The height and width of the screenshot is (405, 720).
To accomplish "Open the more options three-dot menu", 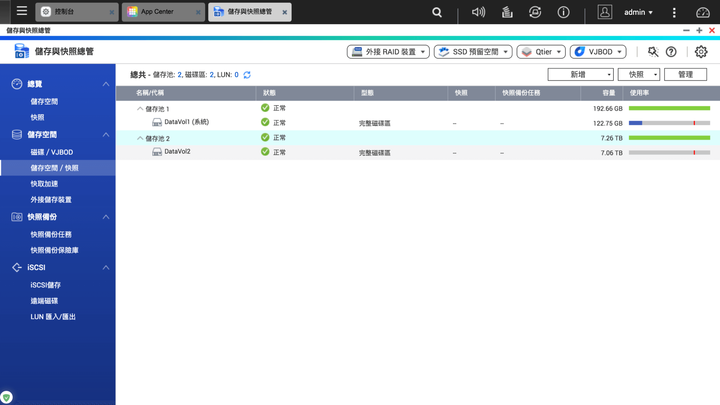I will point(674,12).
